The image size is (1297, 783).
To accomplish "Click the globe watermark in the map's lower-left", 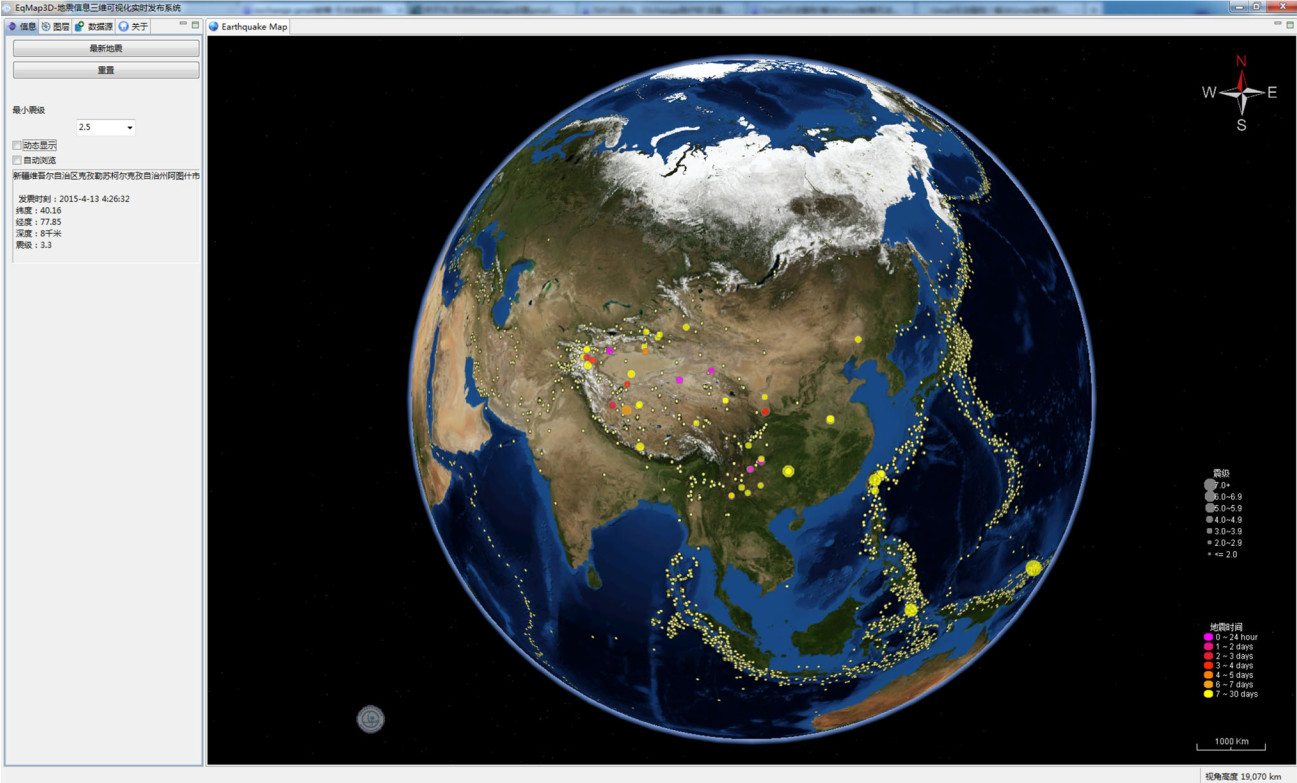I will pyautogui.click(x=370, y=720).
